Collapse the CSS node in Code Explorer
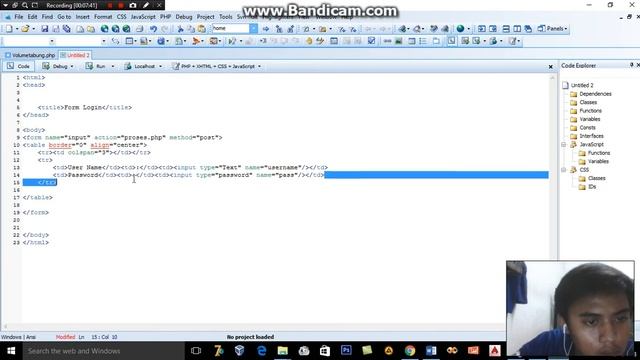Image resolution: width=640 pixels, height=360 pixels. [564, 170]
